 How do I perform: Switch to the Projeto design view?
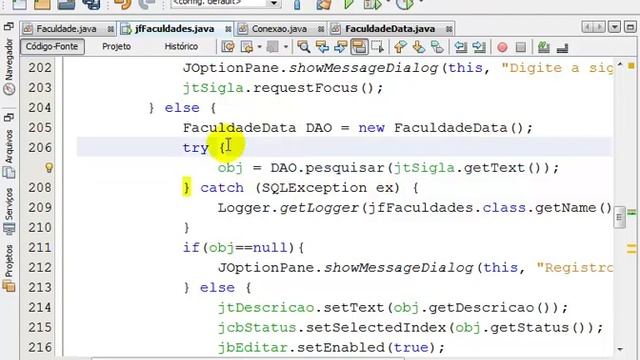pos(116,47)
